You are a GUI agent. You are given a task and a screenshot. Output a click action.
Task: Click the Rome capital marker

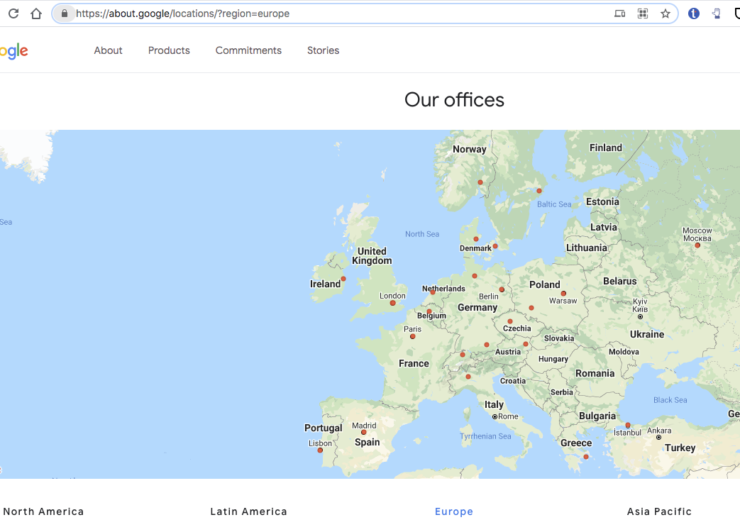point(495,417)
